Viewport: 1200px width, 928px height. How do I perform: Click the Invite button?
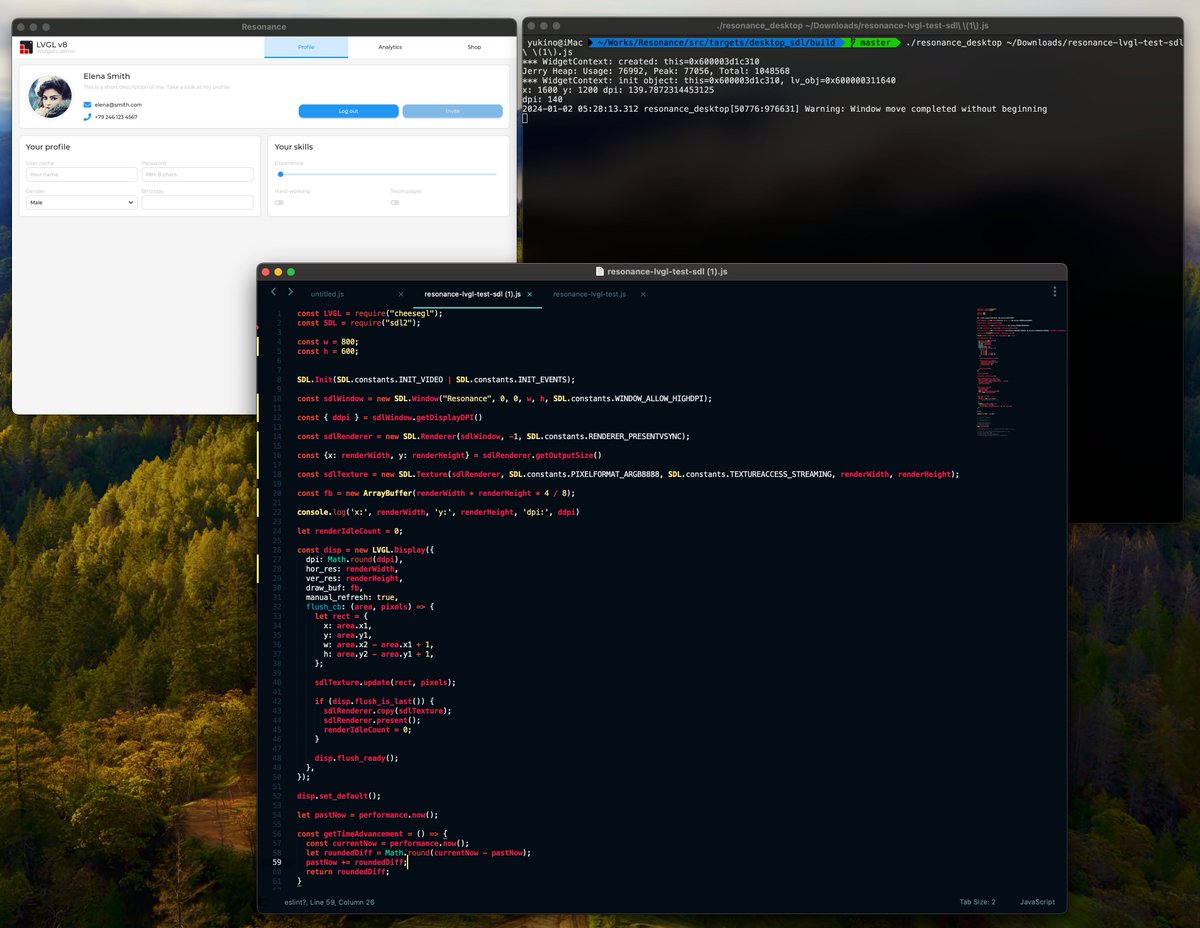(x=453, y=111)
